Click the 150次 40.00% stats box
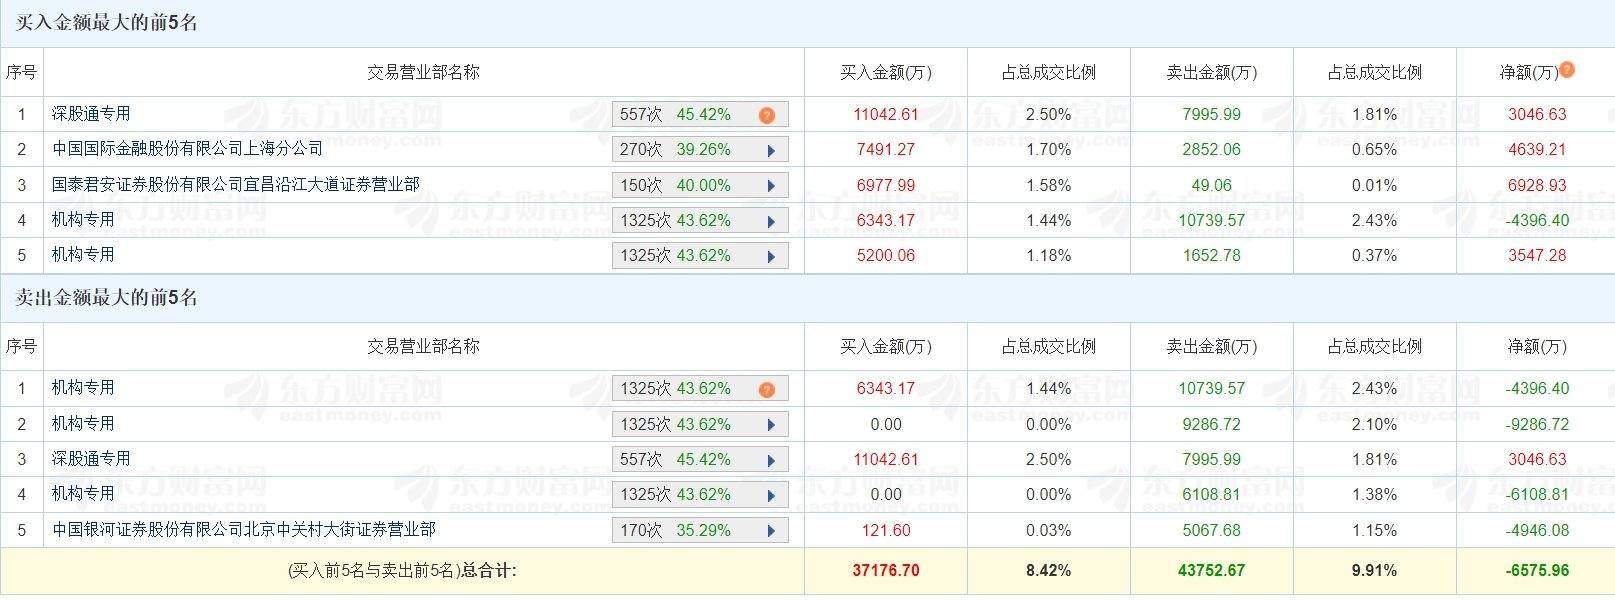 tap(688, 186)
